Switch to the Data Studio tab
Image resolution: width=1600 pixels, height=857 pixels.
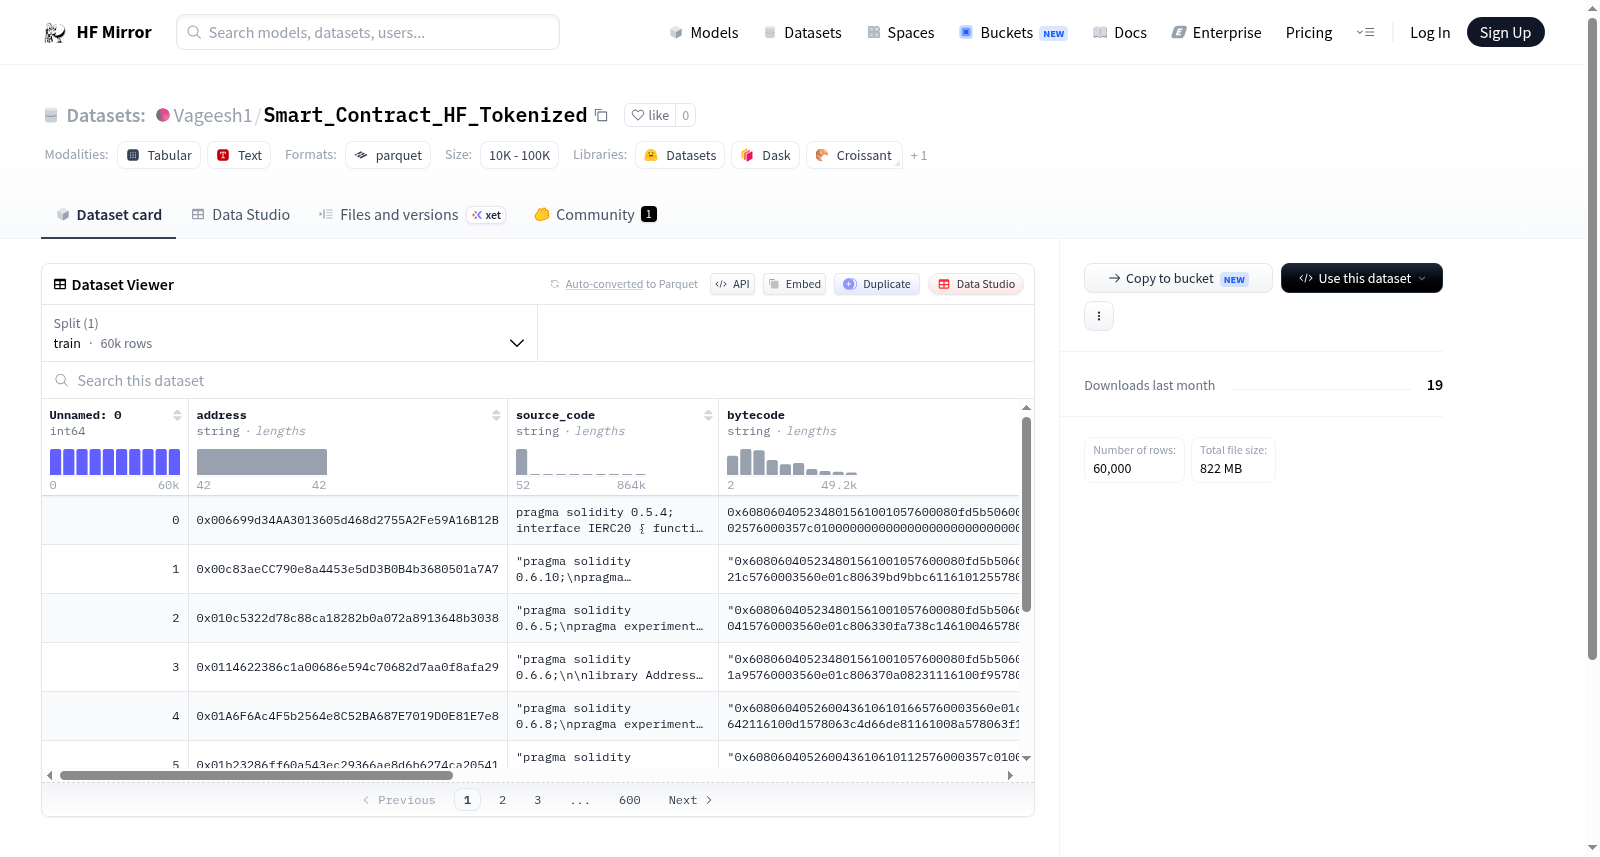click(x=241, y=214)
